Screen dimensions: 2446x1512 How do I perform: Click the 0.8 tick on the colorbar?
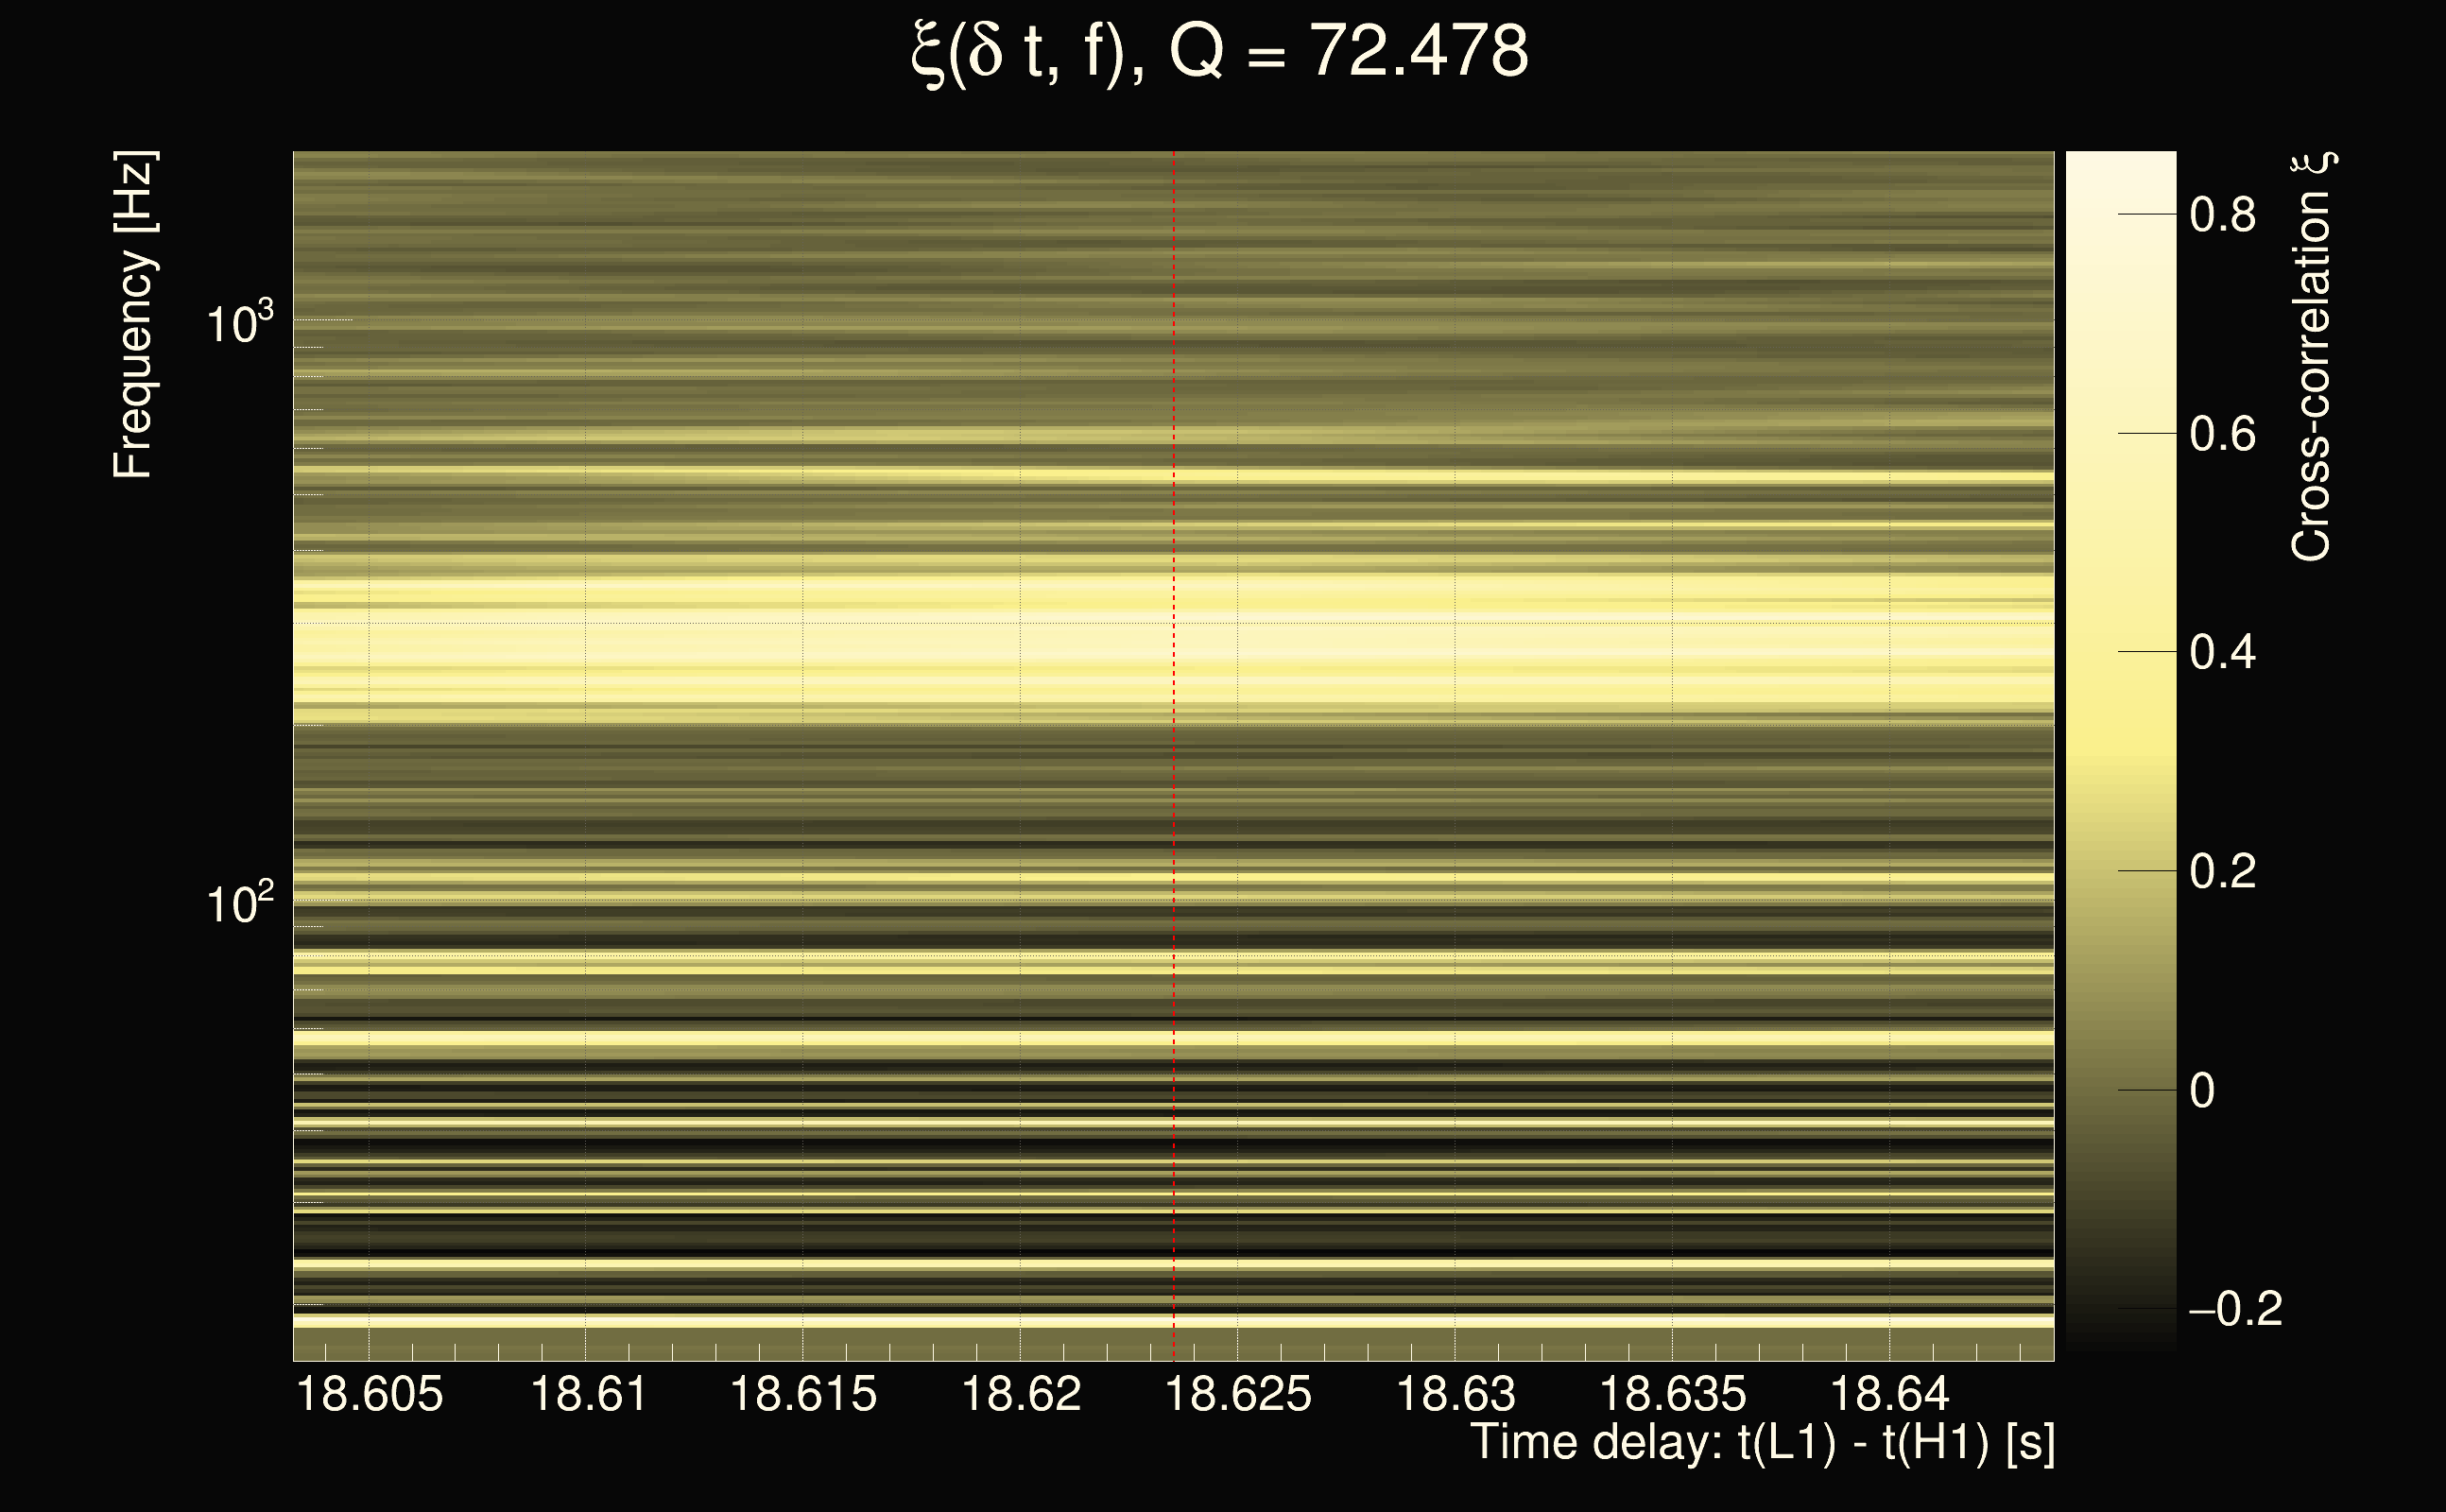[x=2222, y=214]
